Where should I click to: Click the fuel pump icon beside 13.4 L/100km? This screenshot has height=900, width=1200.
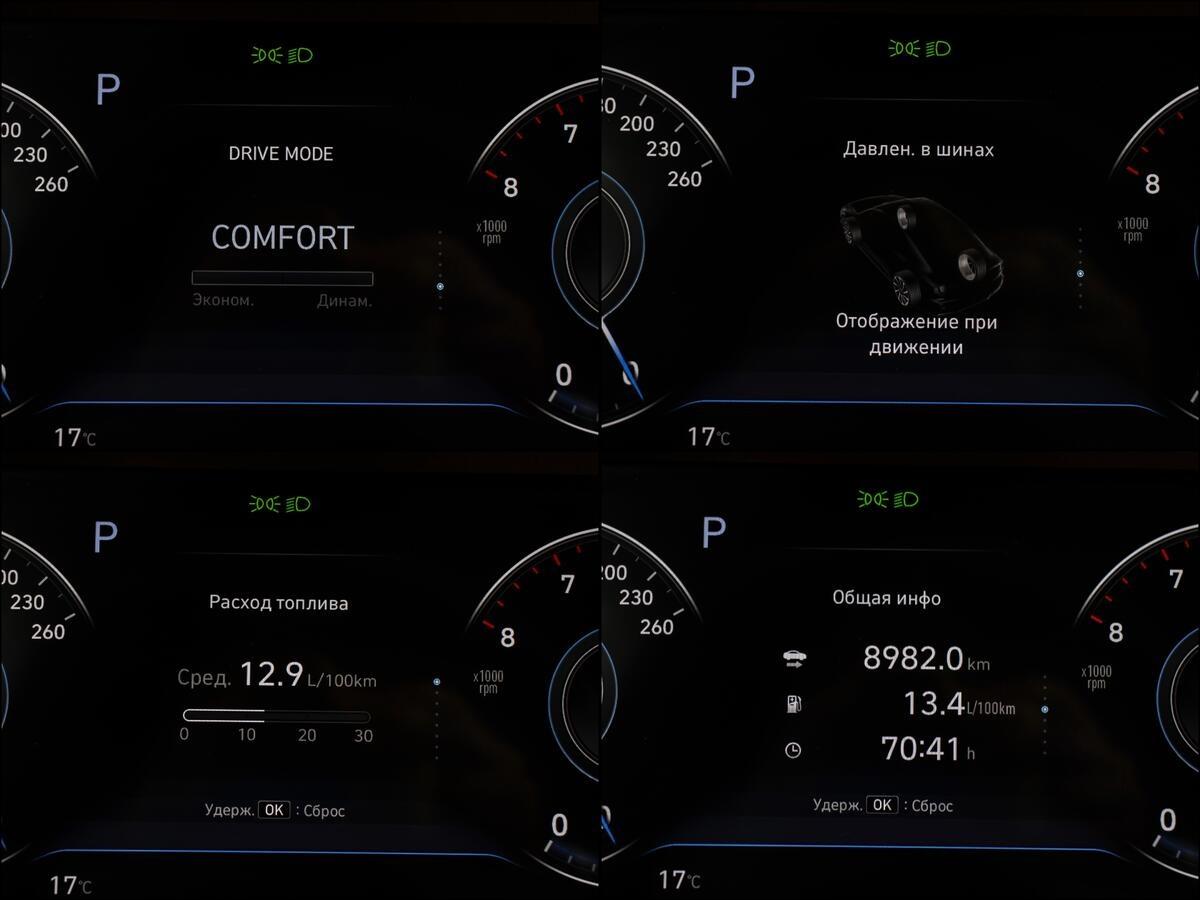click(x=793, y=704)
